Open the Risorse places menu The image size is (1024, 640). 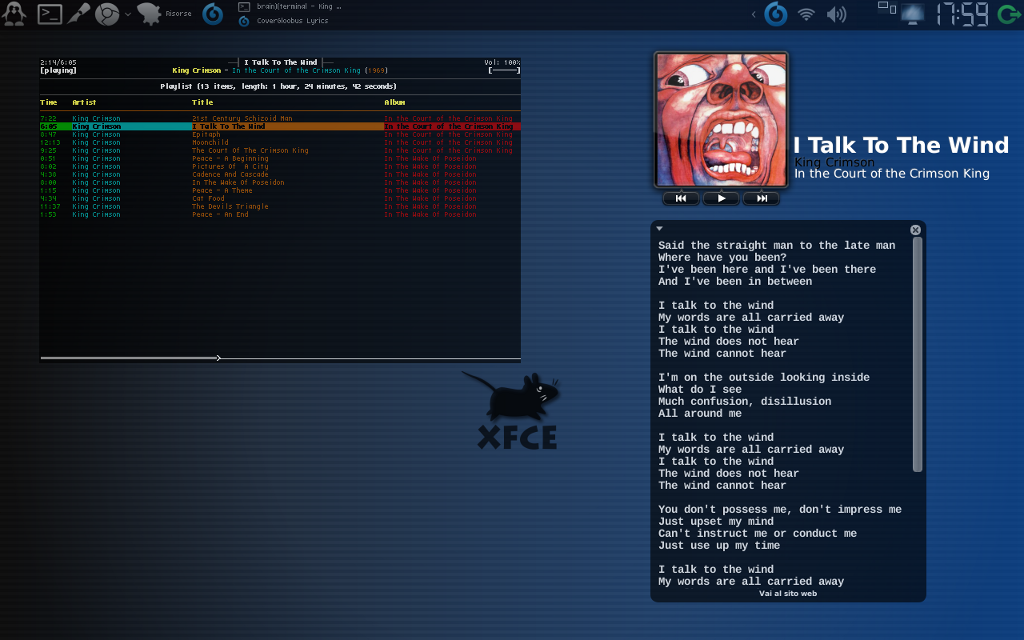pyautogui.click(x=164, y=14)
